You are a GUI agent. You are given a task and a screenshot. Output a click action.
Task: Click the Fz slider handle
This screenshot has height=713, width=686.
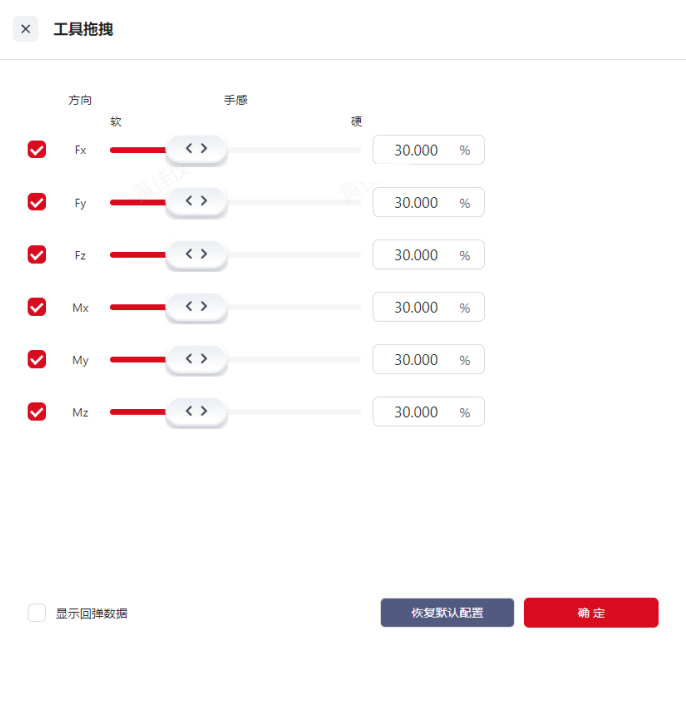point(196,254)
